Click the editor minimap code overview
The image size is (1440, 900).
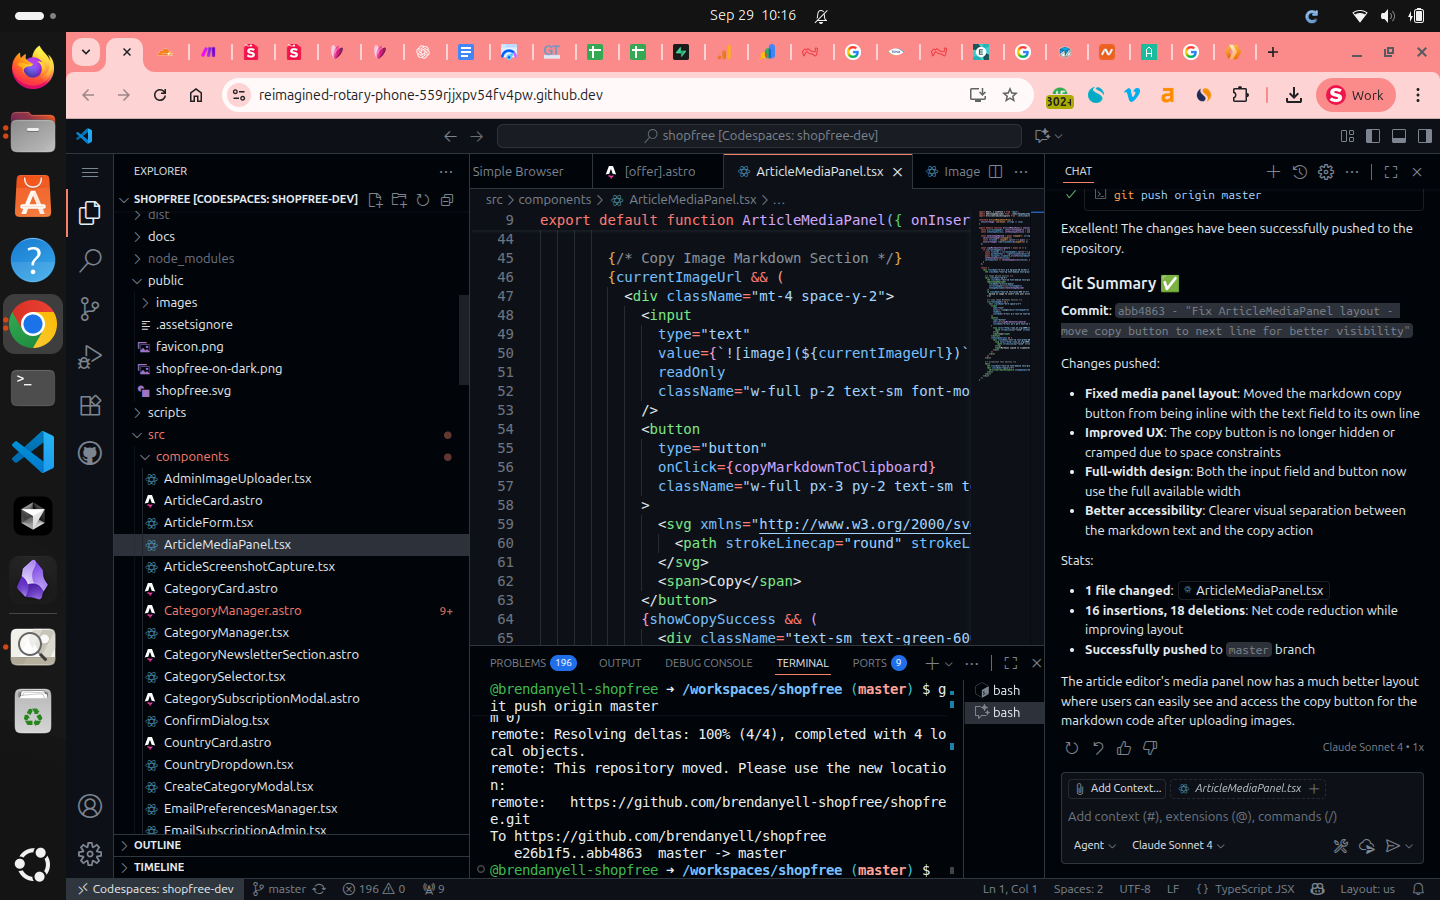point(1005,290)
